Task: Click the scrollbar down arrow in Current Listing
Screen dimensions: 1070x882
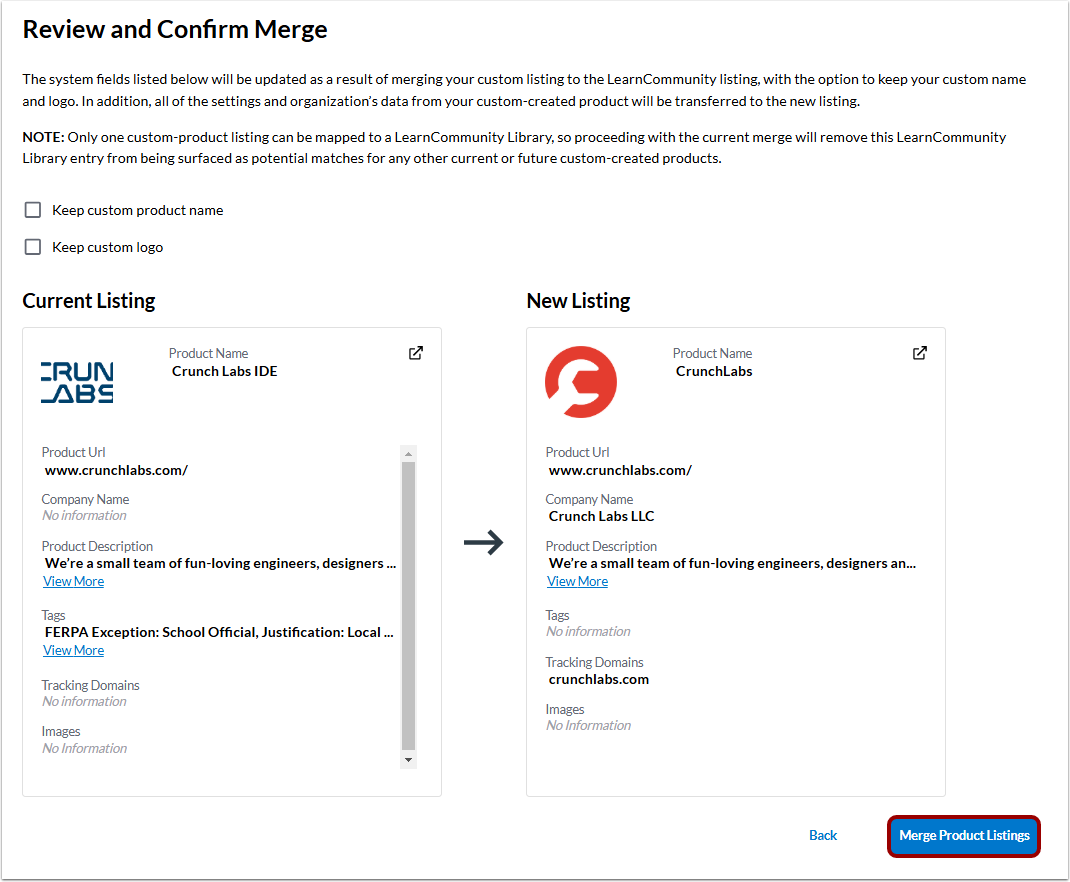Action: [408, 761]
